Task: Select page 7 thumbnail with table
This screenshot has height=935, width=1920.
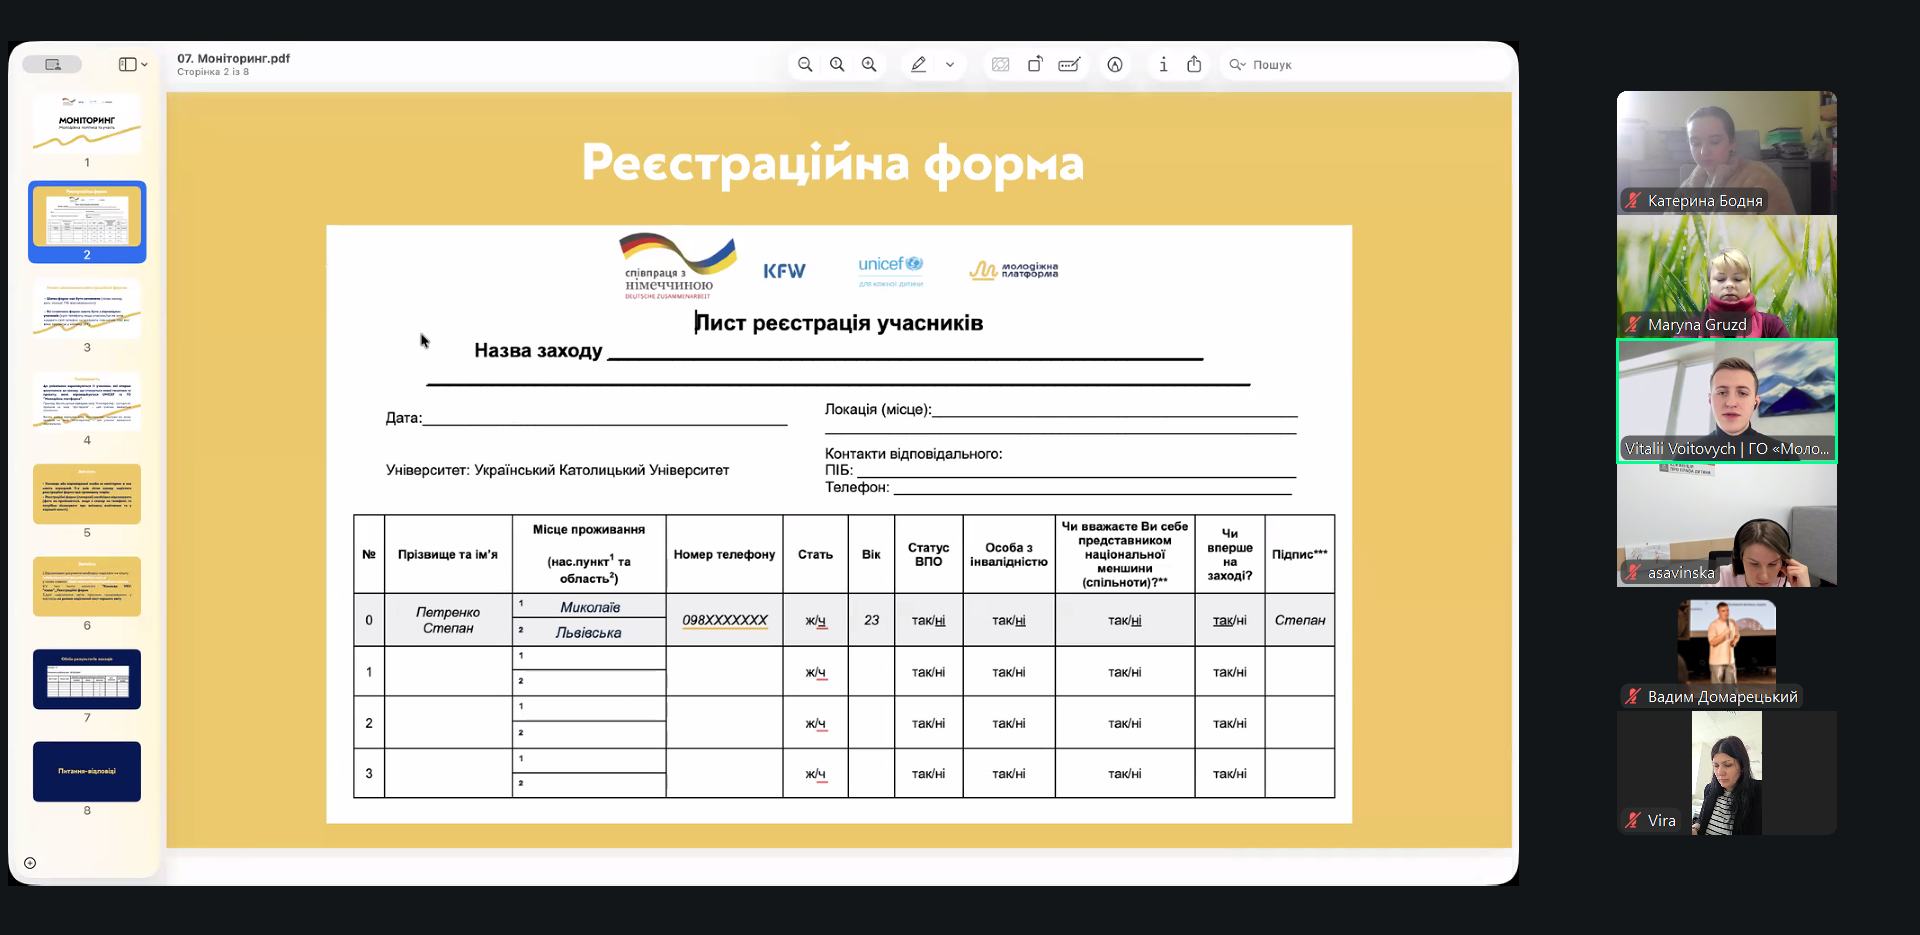Action: click(87, 679)
